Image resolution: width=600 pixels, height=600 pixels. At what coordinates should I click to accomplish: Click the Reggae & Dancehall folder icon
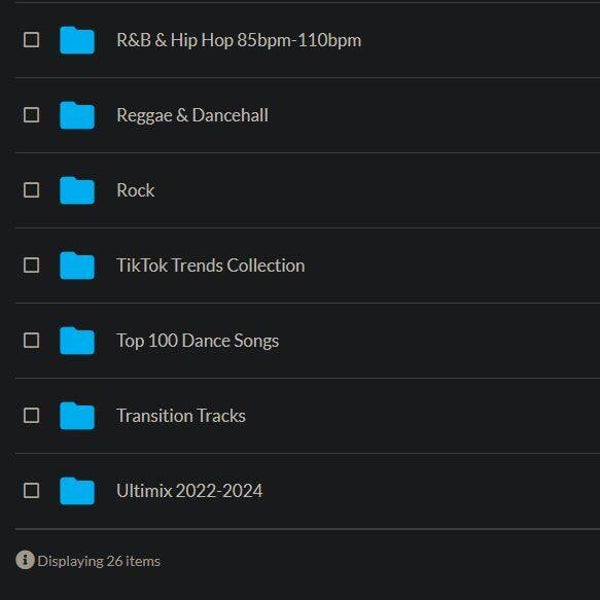pyautogui.click(x=77, y=115)
